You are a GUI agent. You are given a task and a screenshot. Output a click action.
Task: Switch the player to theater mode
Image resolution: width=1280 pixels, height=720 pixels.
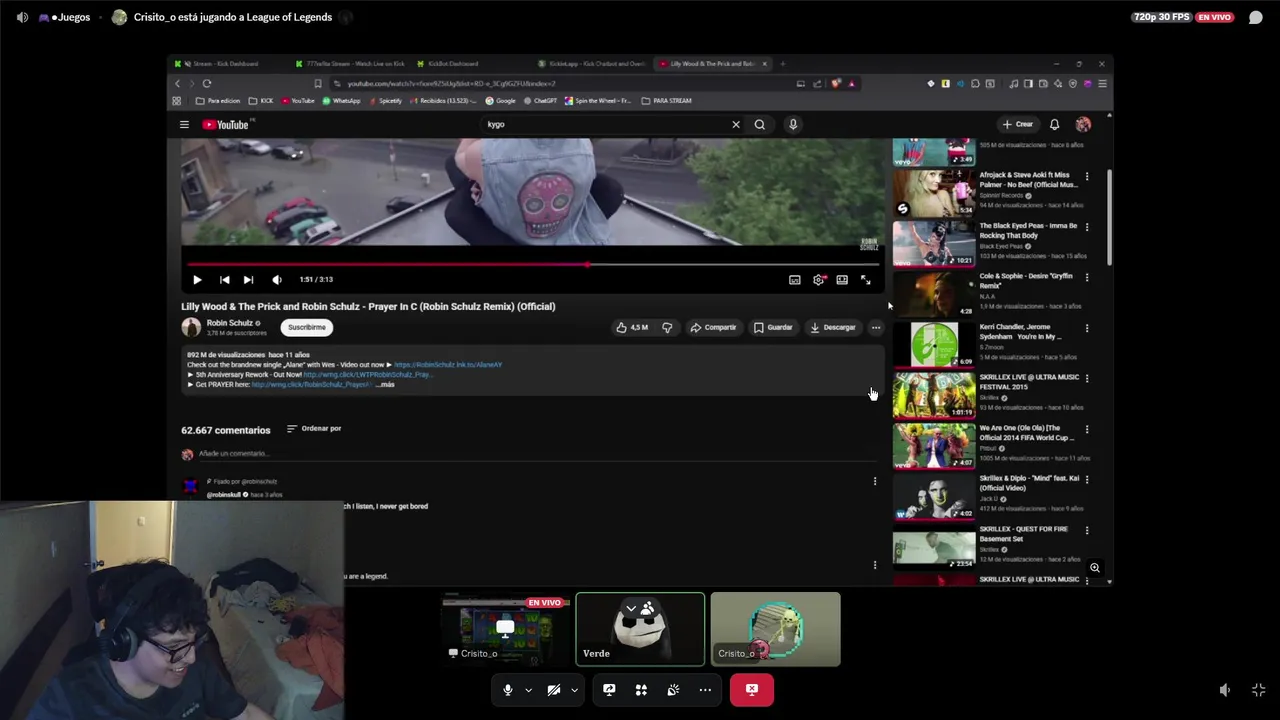842,280
